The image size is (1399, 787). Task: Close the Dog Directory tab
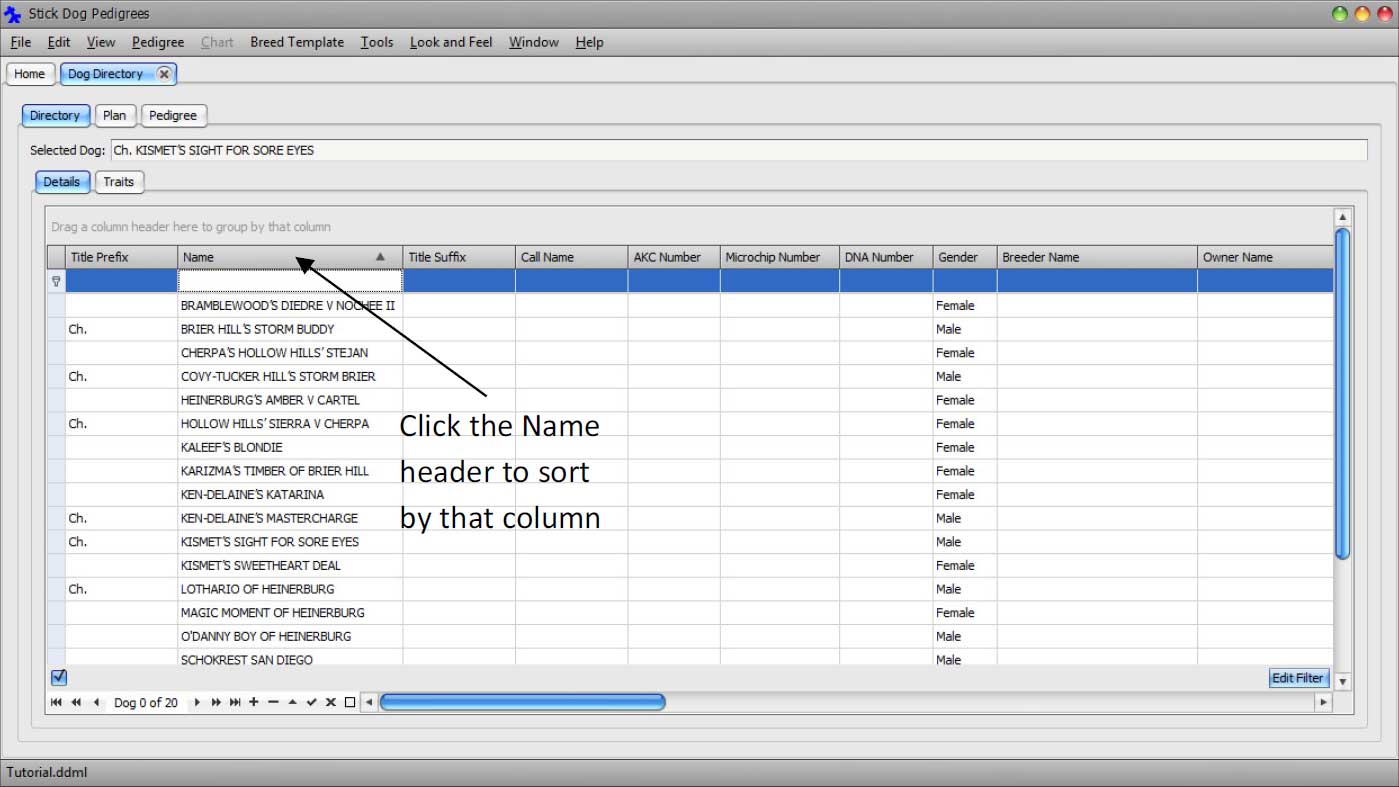[x=164, y=74]
